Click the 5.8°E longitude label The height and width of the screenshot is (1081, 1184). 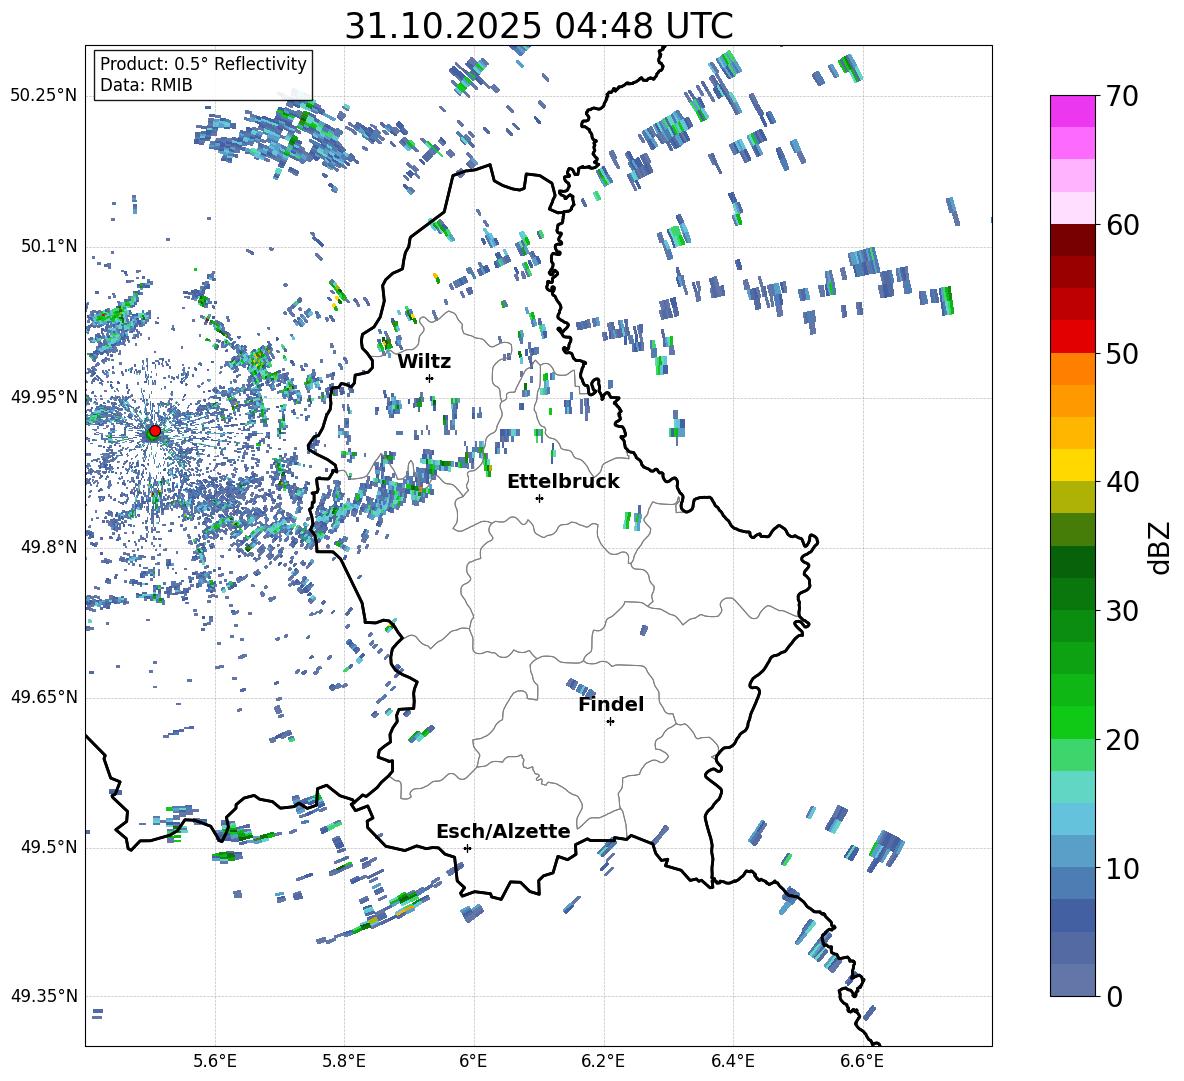click(344, 1061)
